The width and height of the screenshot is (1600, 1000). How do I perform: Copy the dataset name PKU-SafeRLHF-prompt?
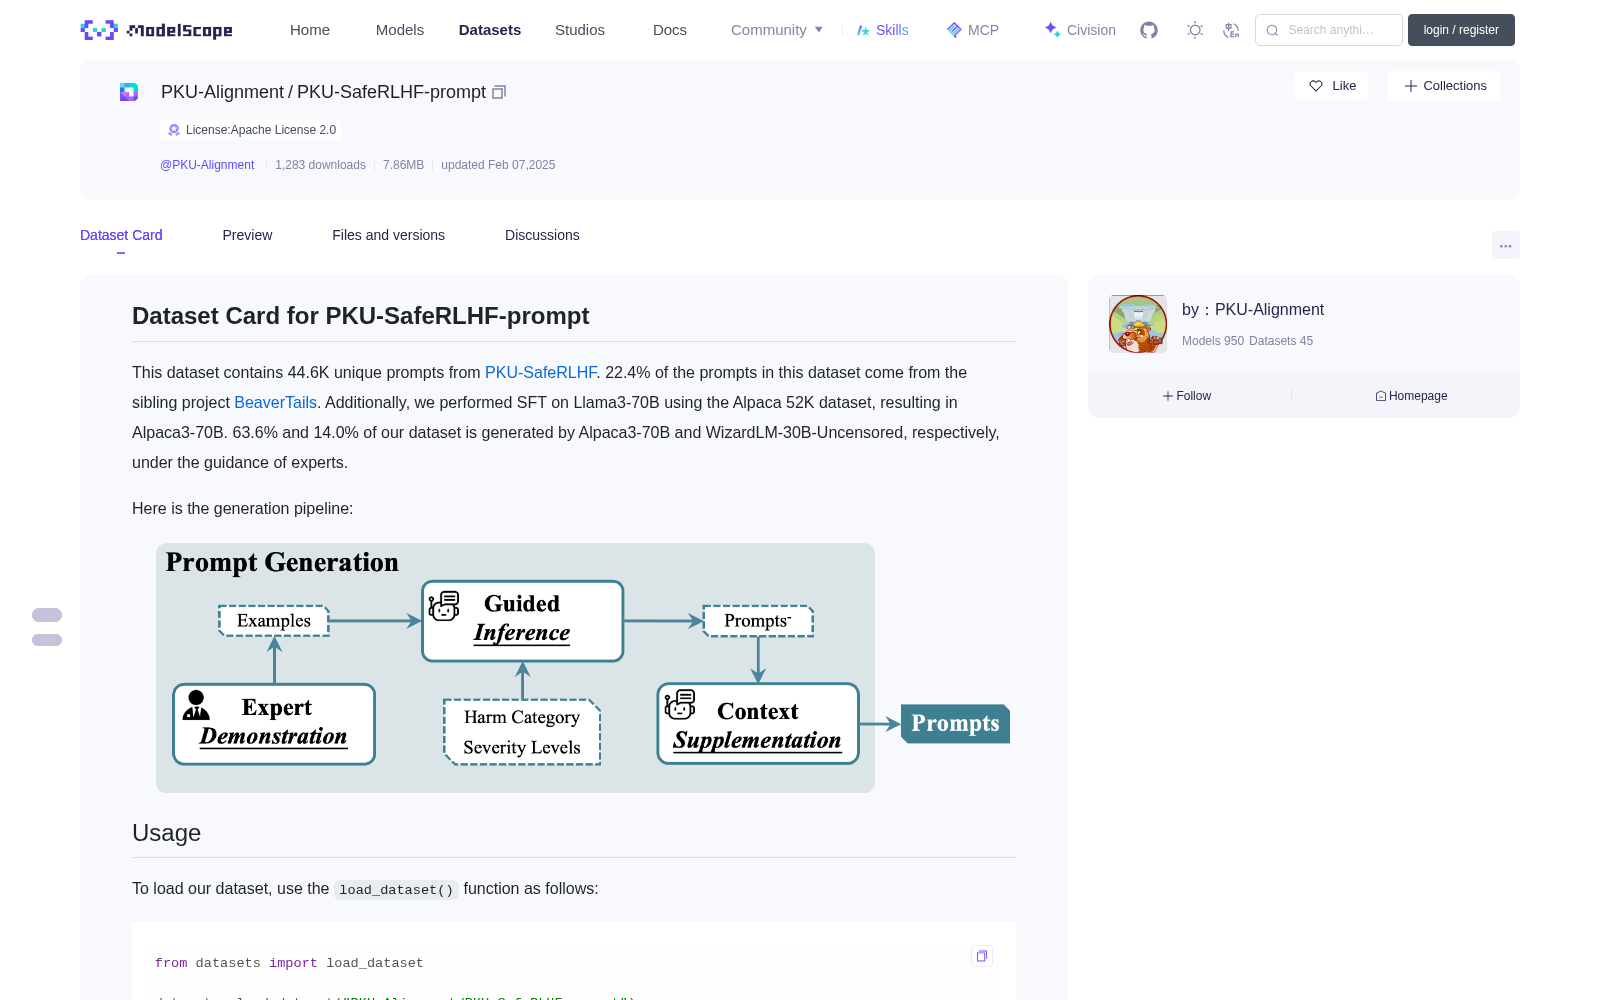click(x=499, y=92)
